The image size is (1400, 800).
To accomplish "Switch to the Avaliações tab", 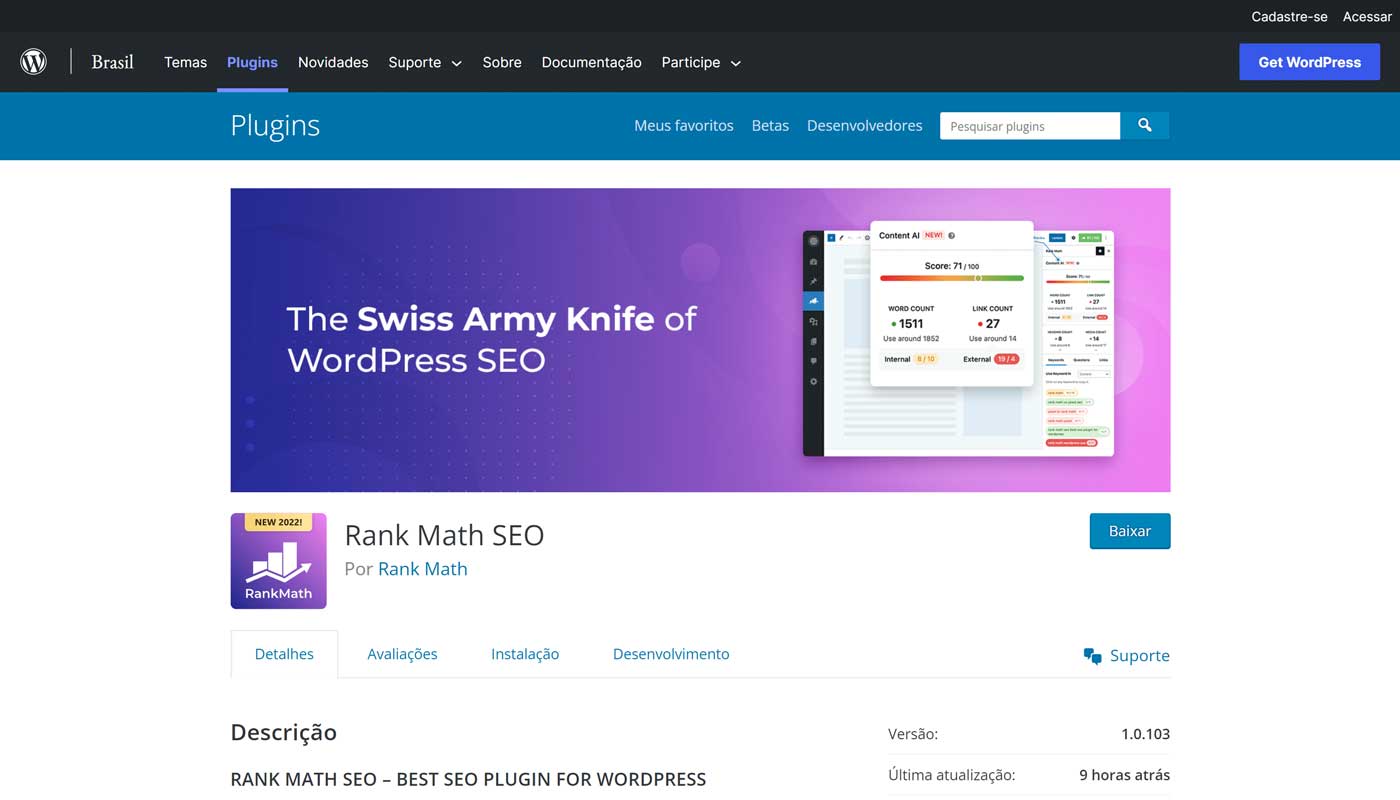I will pos(402,653).
